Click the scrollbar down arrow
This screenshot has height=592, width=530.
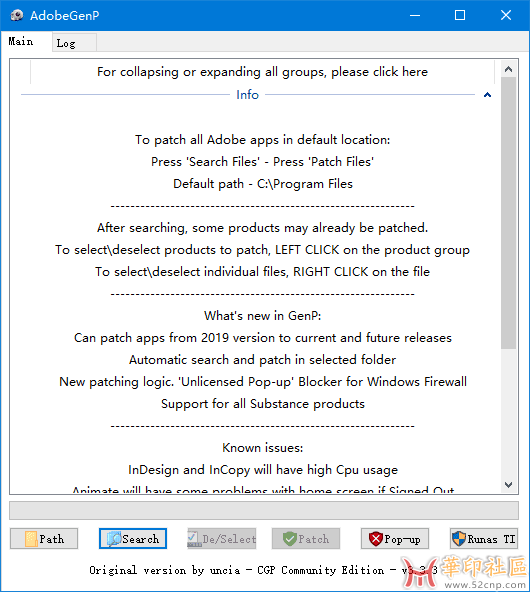[508, 485]
